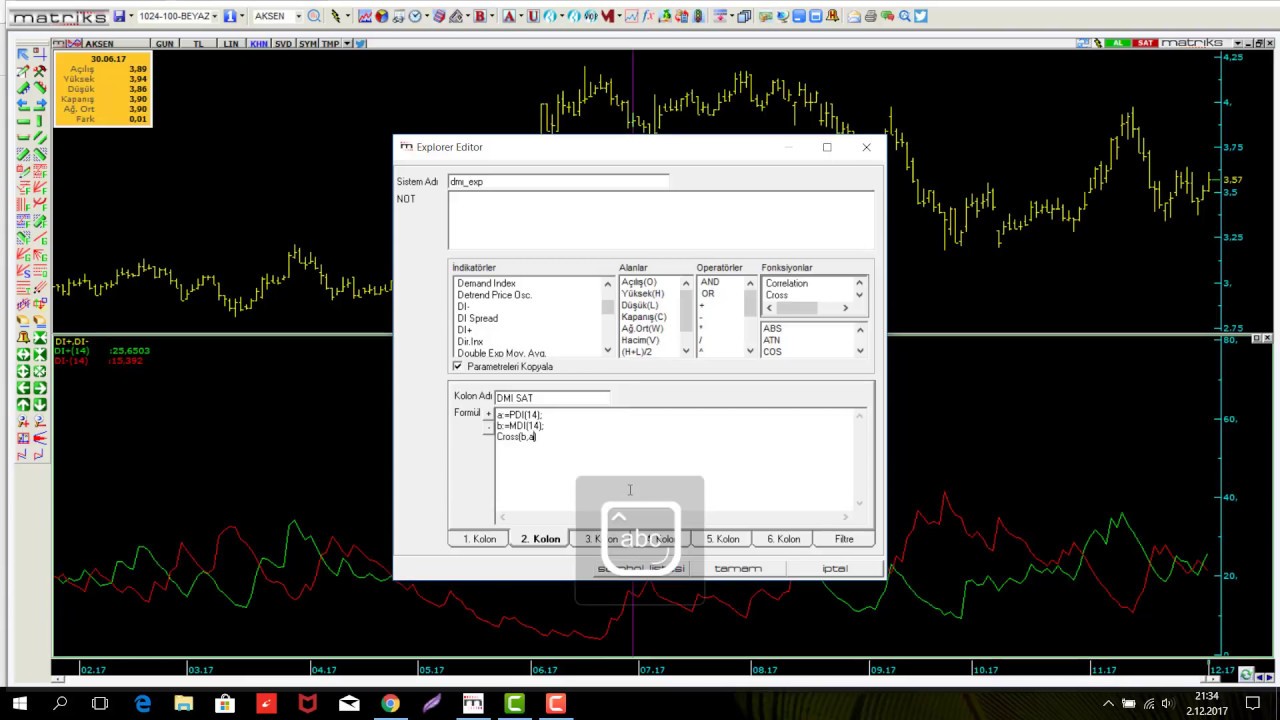The height and width of the screenshot is (720, 1280).
Task: Expand the dropdown arrow next to clock icon
Action: pos(426,16)
